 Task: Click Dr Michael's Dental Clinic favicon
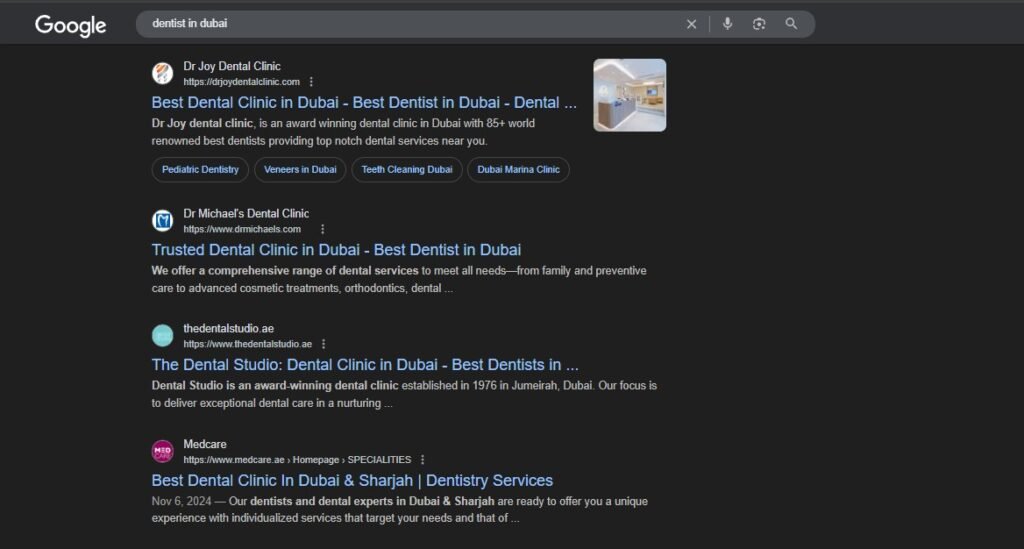pyautogui.click(x=162, y=220)
